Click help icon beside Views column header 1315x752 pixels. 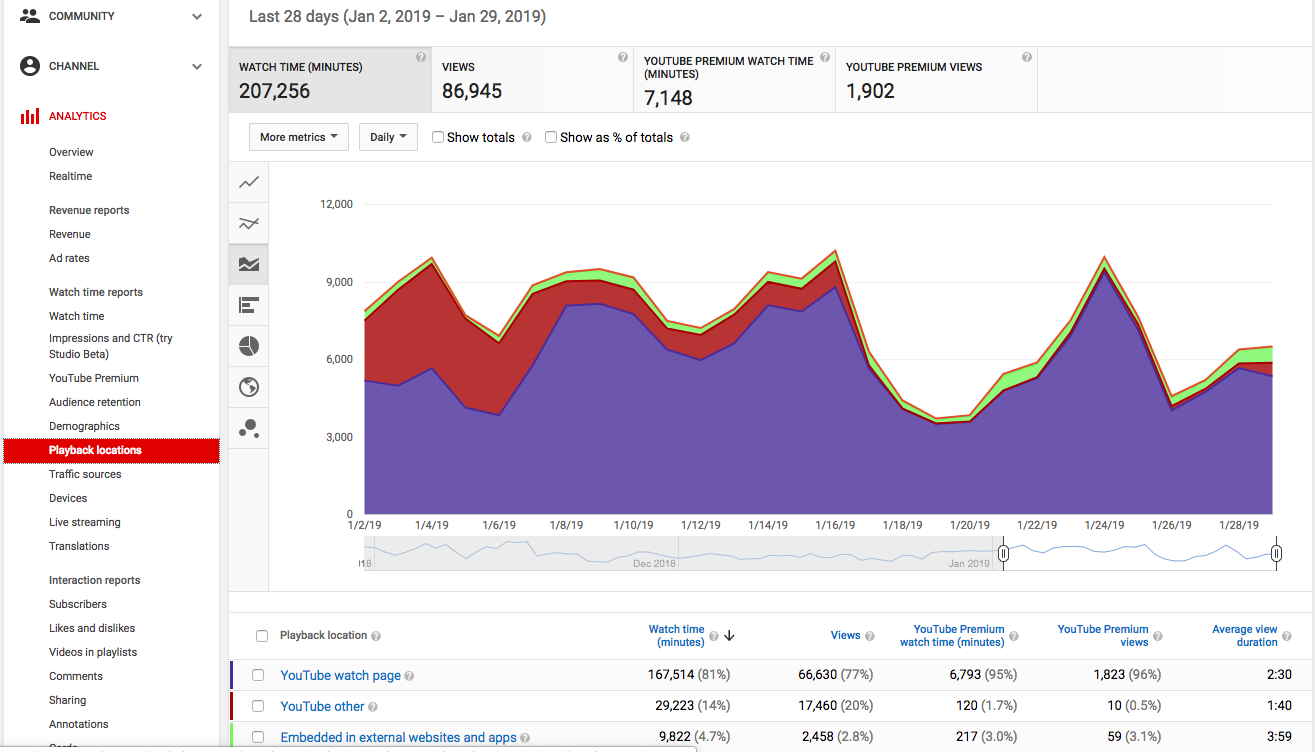tap(870, 636)
